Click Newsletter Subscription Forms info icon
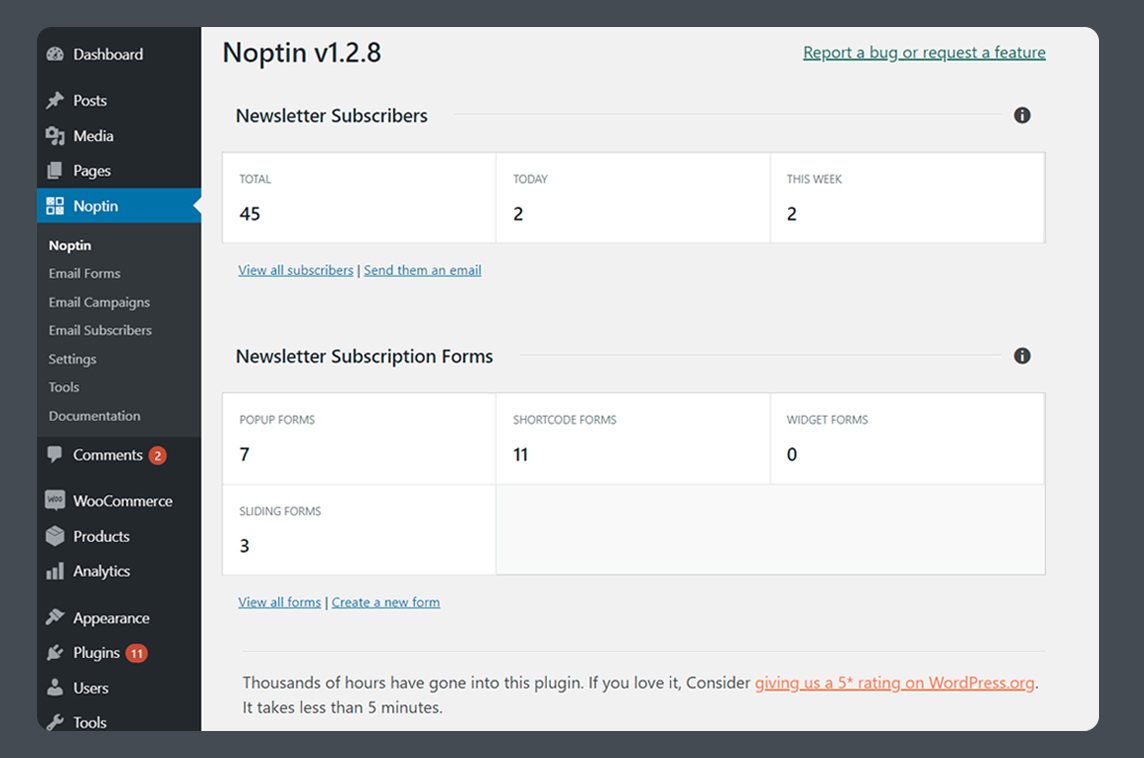The height and width of the screenshot is (758, 1144). tap(1022, 356)
